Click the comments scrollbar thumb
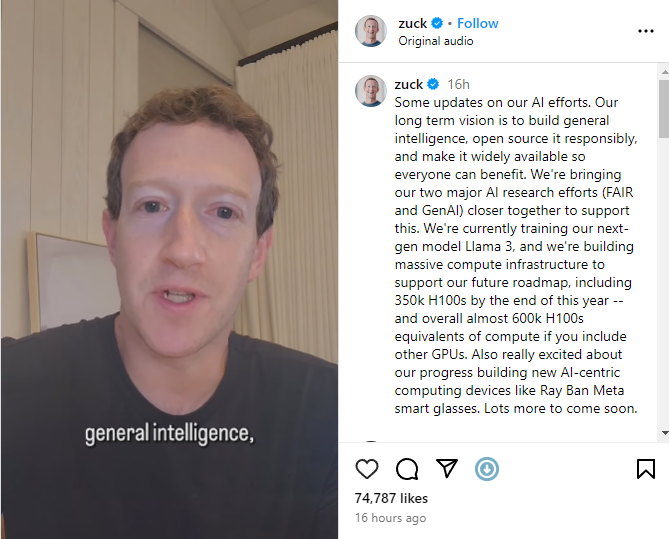 pos(664,109)
